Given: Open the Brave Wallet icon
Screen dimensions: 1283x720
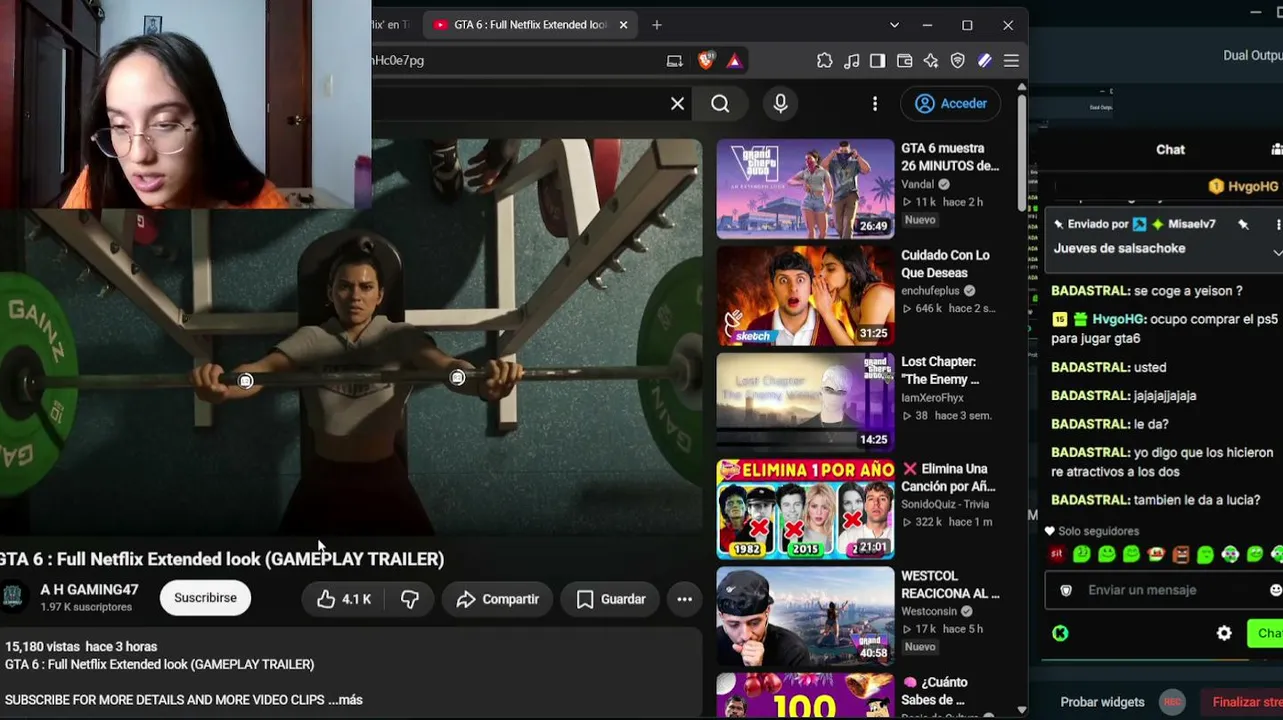Looking at the screenshot, I should pyautogui.click(x=905, y=61).
